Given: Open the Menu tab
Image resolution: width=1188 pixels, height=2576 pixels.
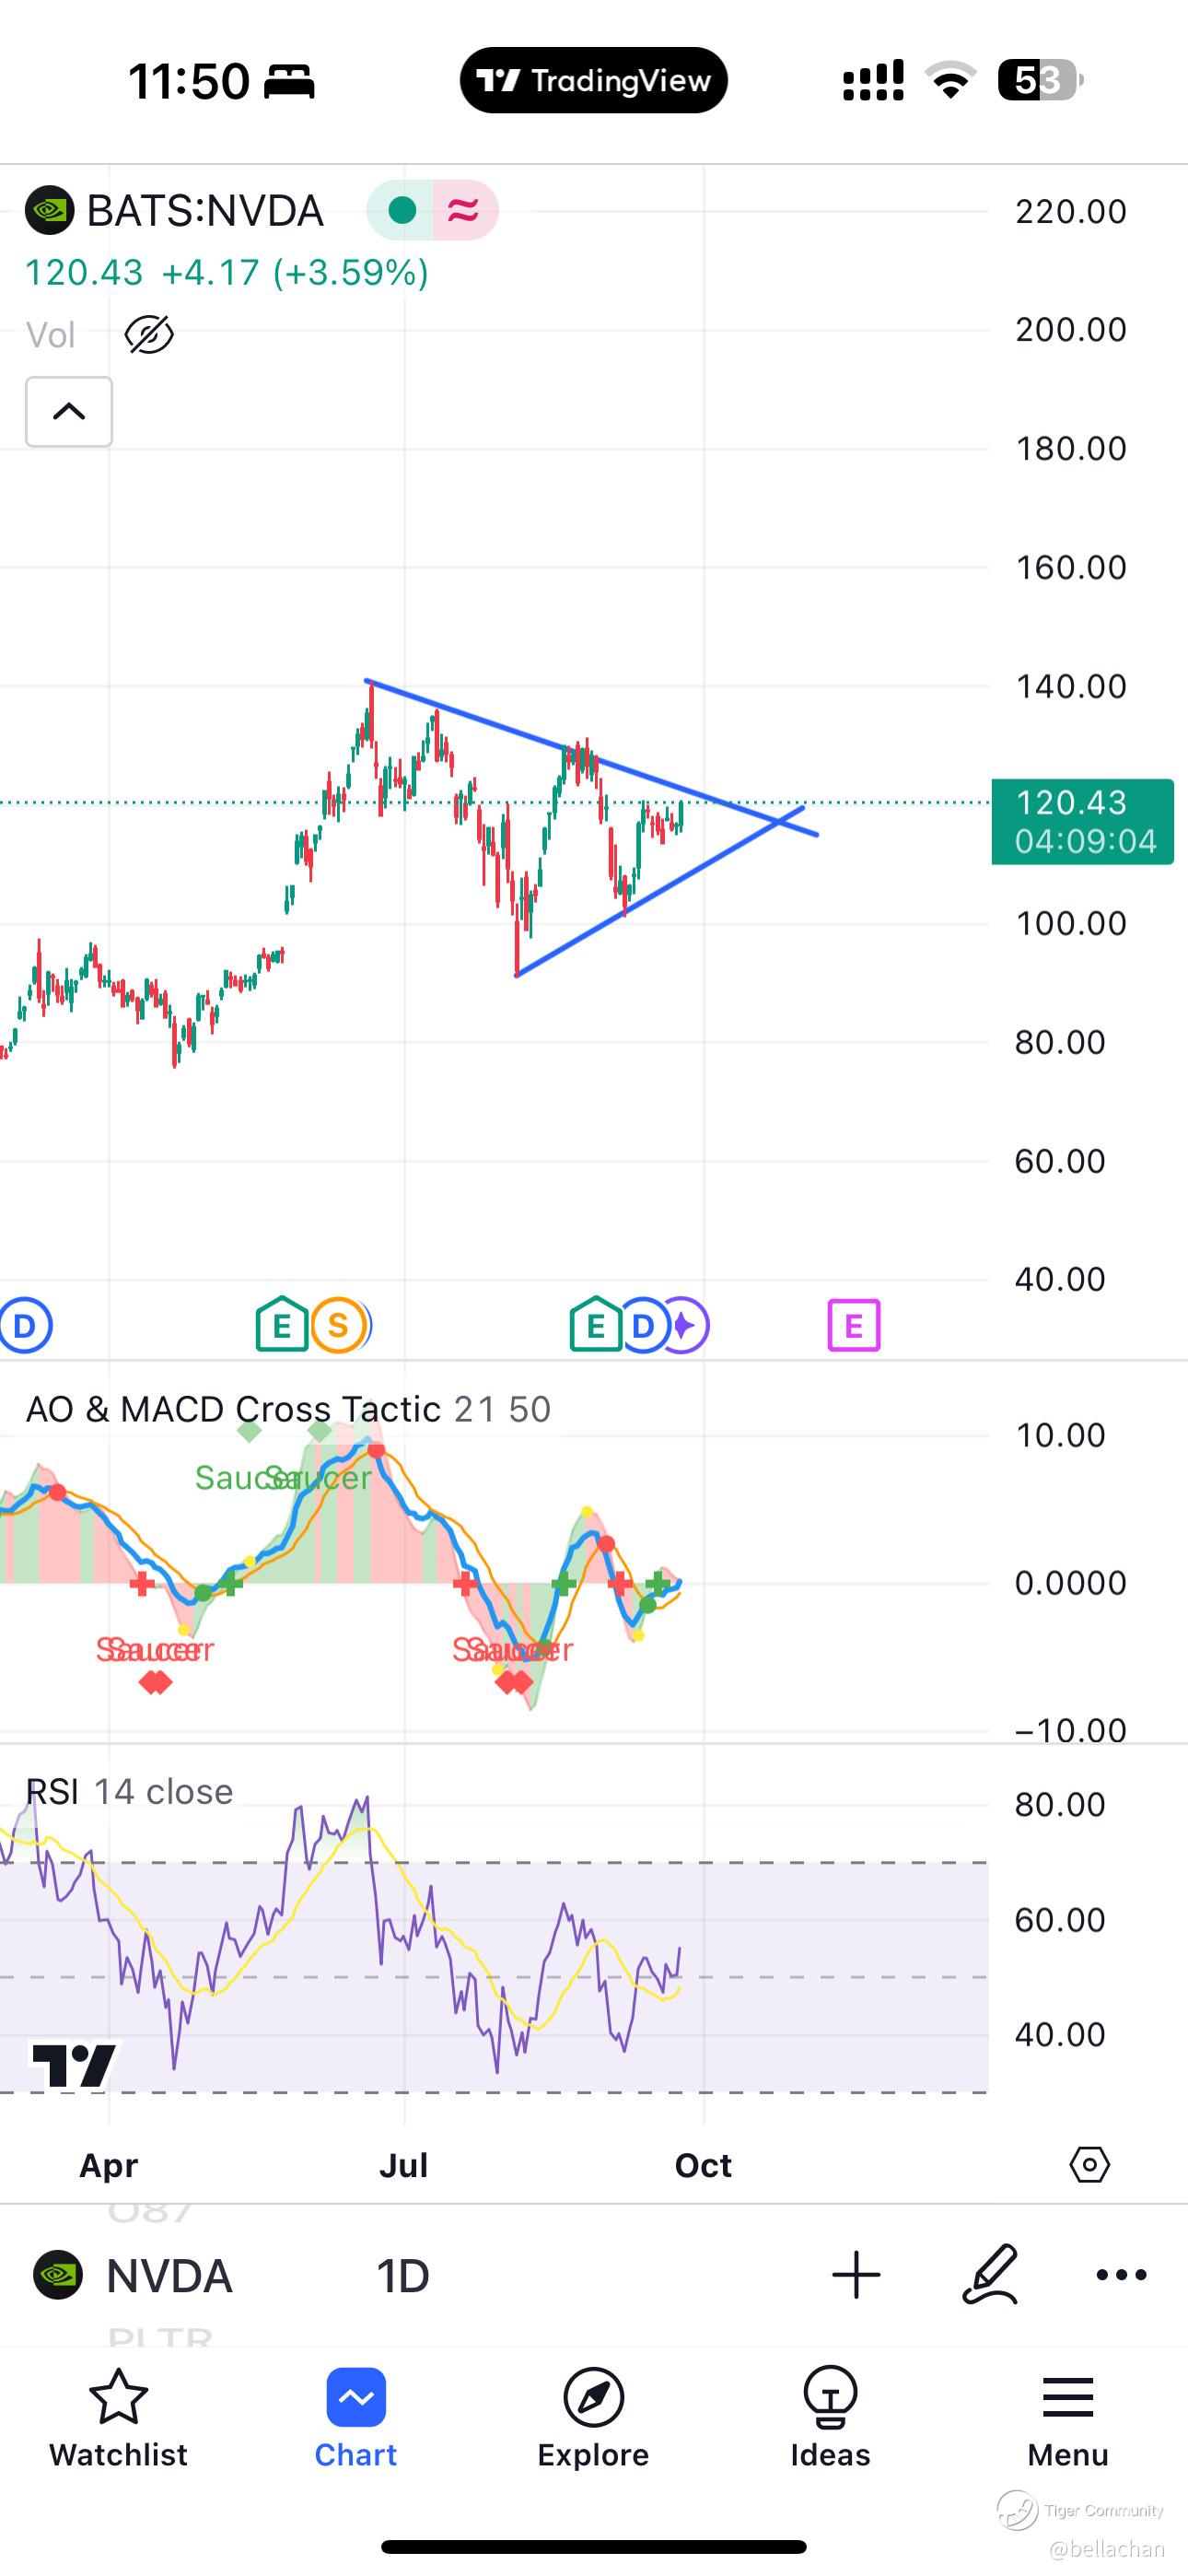Looking at the screenshot, I should pyautogui.click(x=1068, y=2418).
